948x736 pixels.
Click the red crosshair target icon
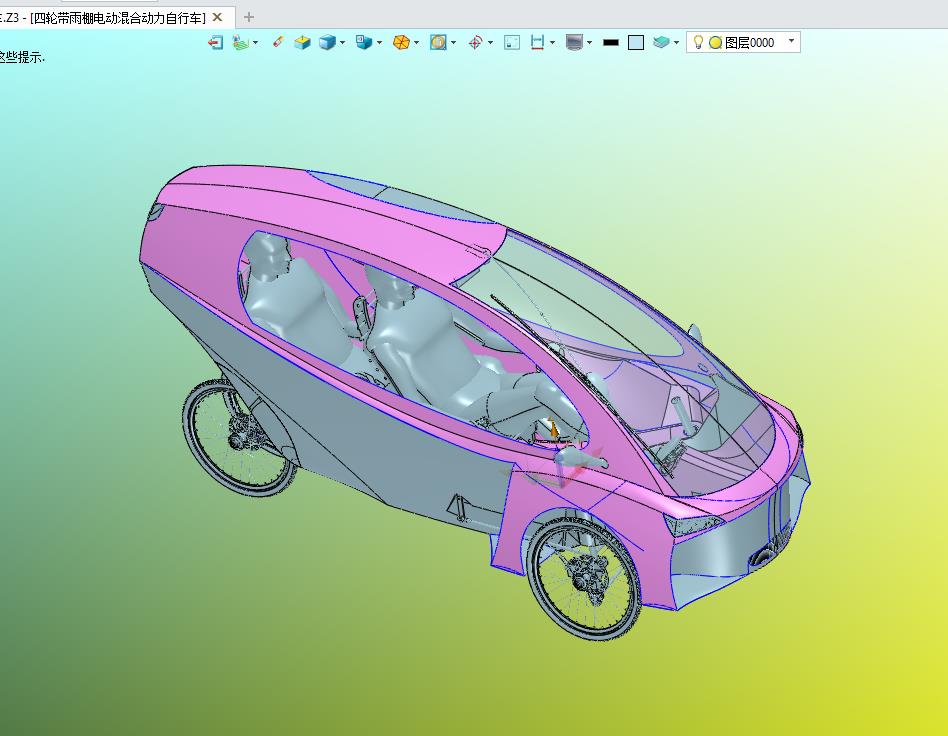pyautogui.click(x=475, y=43)
